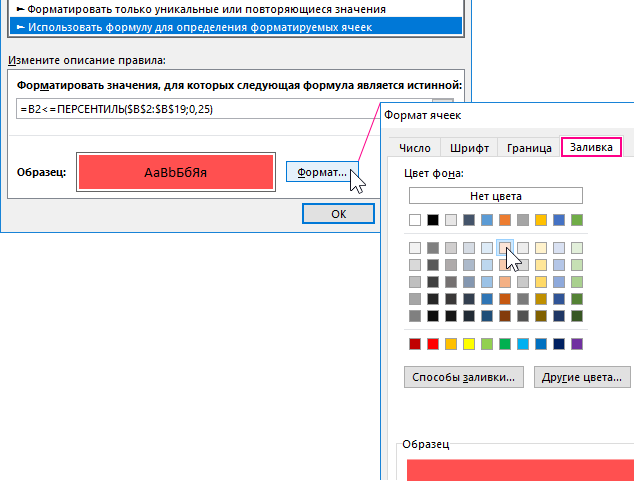Pick the black swatch in the top color row
Screen dimensions: 634x481
pyautogui.click(x=433, y=220)
